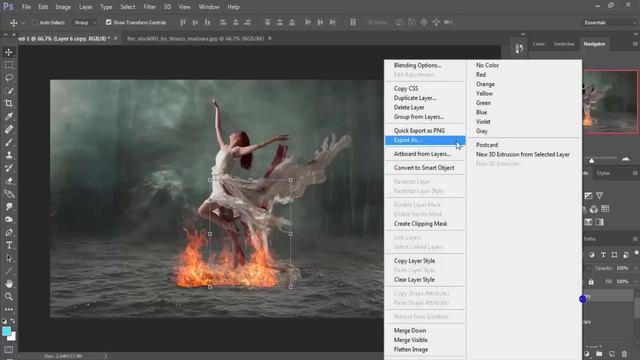Select the Hand tool
The height and width of the screenshot is (360, 640).
pyautogui.click(x=9, y=284)
